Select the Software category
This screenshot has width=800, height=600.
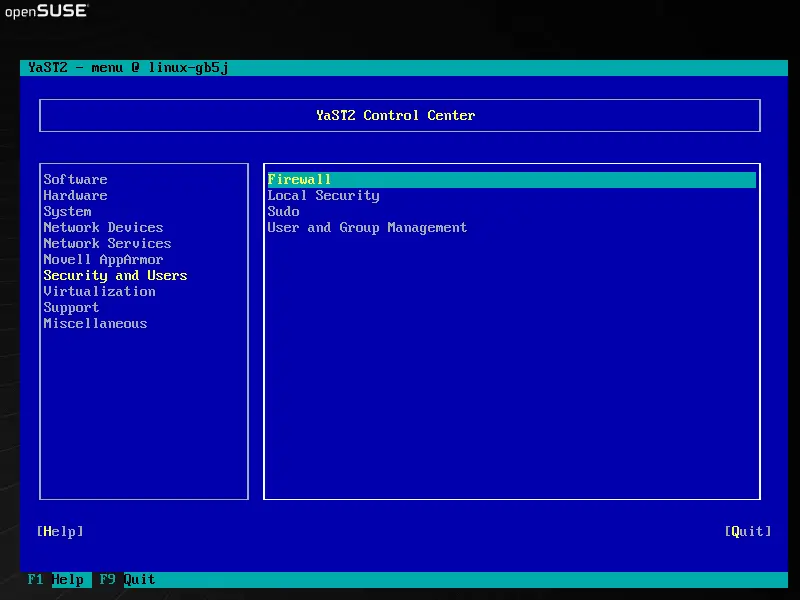(x=76, y=180)
